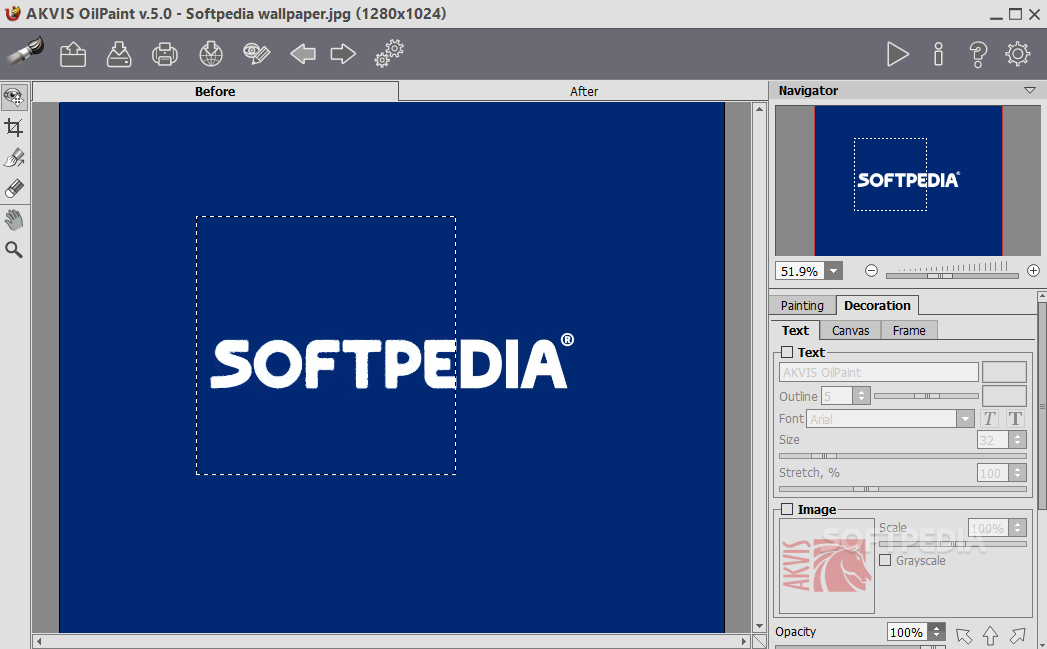Select the Text sub-tab
Screen dimensions: 1047x649
pyautogui.click(x=795, y=331)
